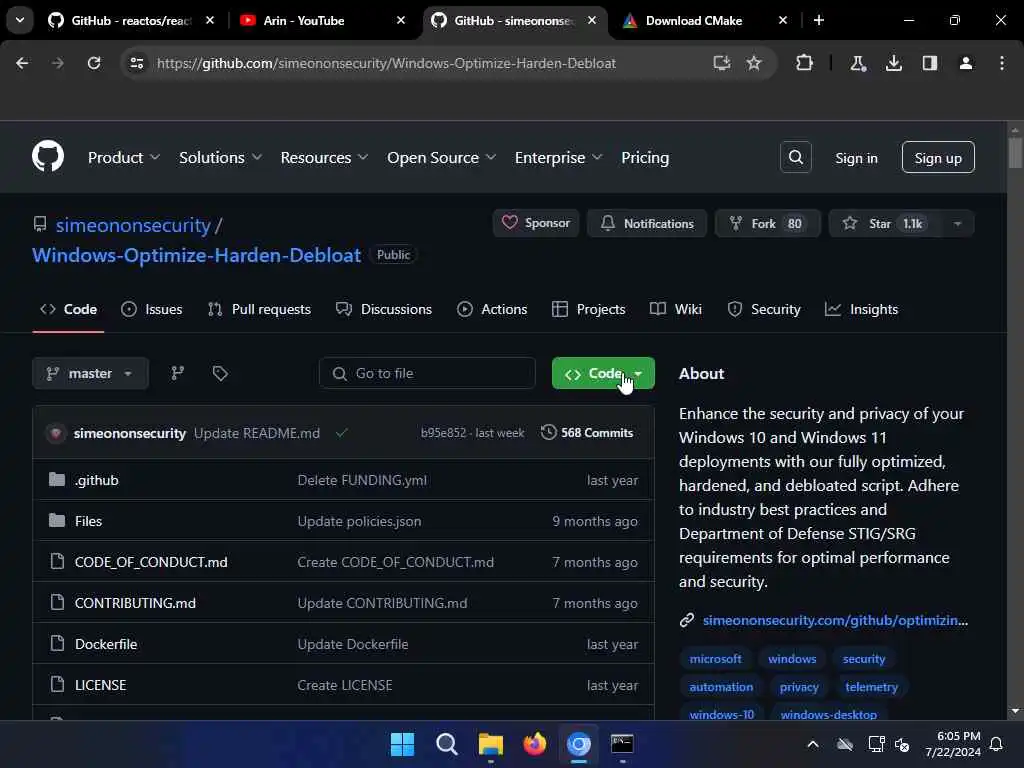The height and width of the screenshot is (768, 1024).
Task: Open 568 Commits history
Action: (587, 432)
